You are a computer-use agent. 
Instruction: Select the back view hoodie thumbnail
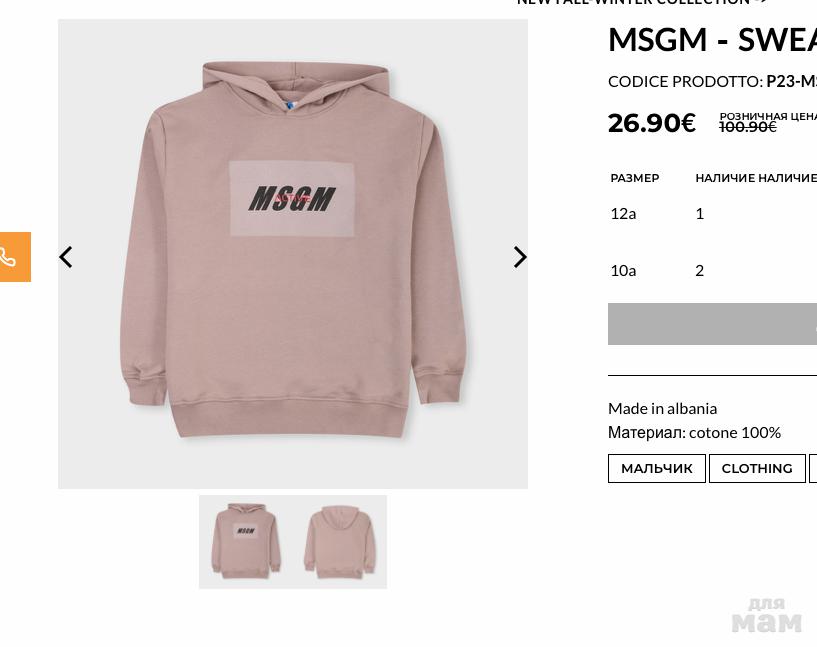pos(340,542)
